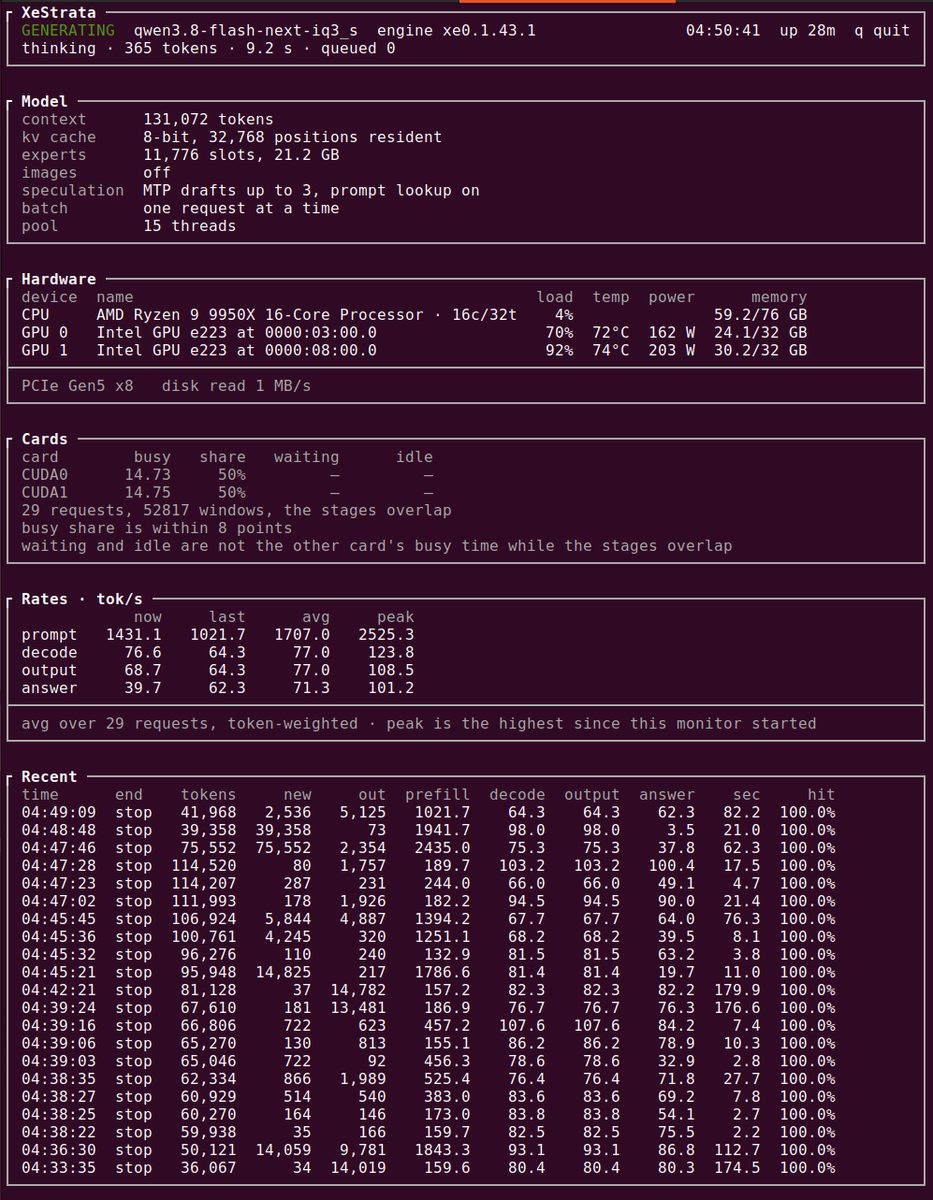The width and height of the screenshot is (933, 1200).
Task: Click prompt now rate 1431.1
Action: coord(134,635)
